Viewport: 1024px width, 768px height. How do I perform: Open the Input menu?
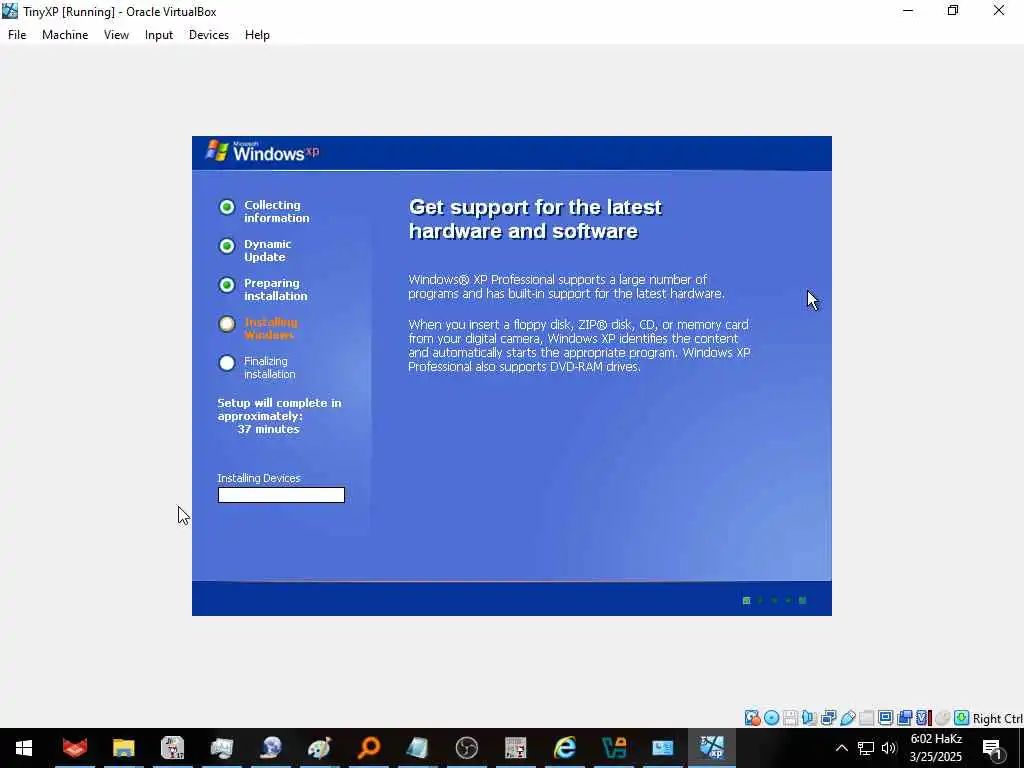tap(159, 35)
